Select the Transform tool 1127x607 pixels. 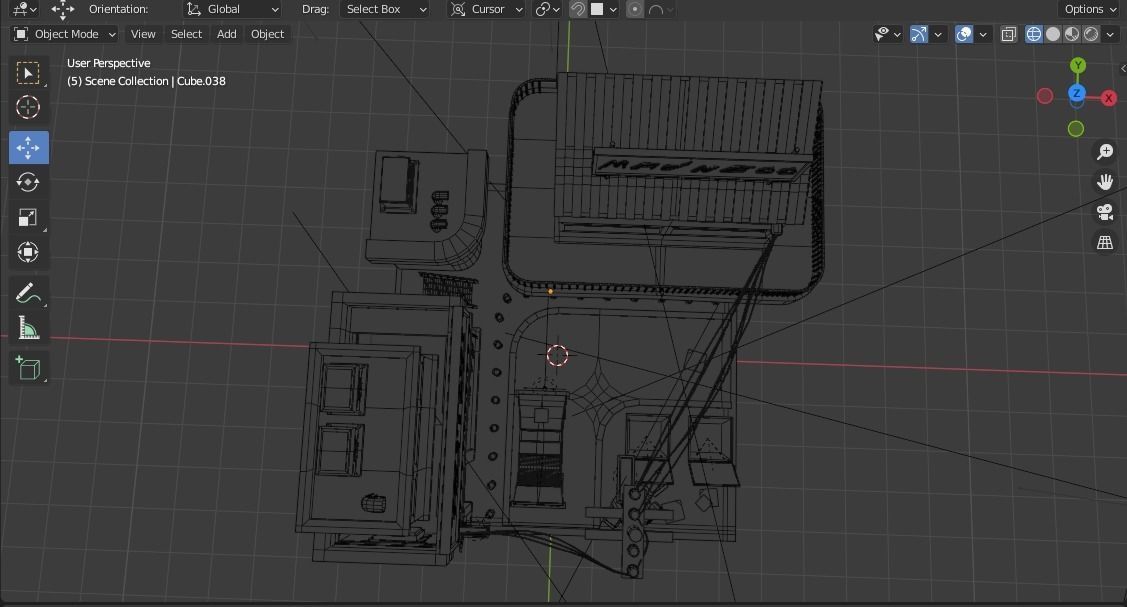[28, 252]
